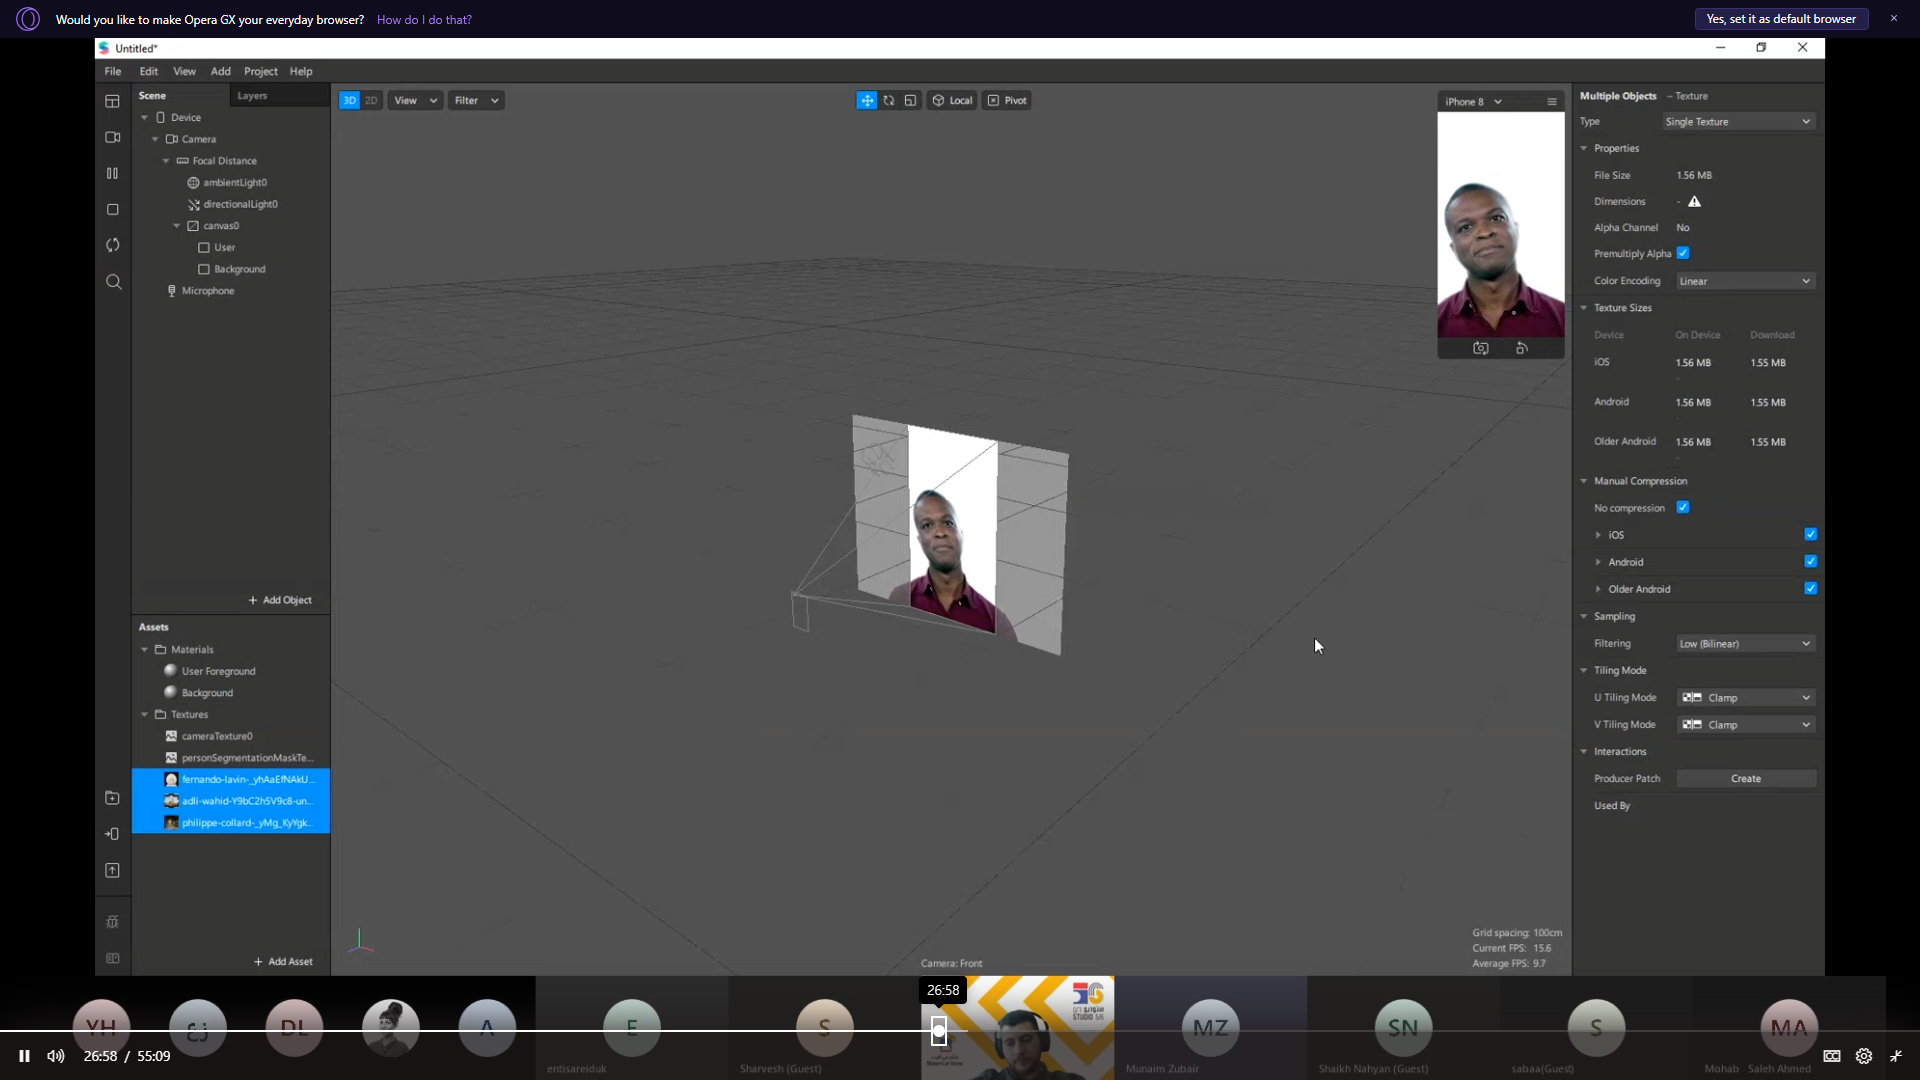Toggle Local coordinate space button
This screenshot has height=1080, width=1920.
tap(952, 100)
